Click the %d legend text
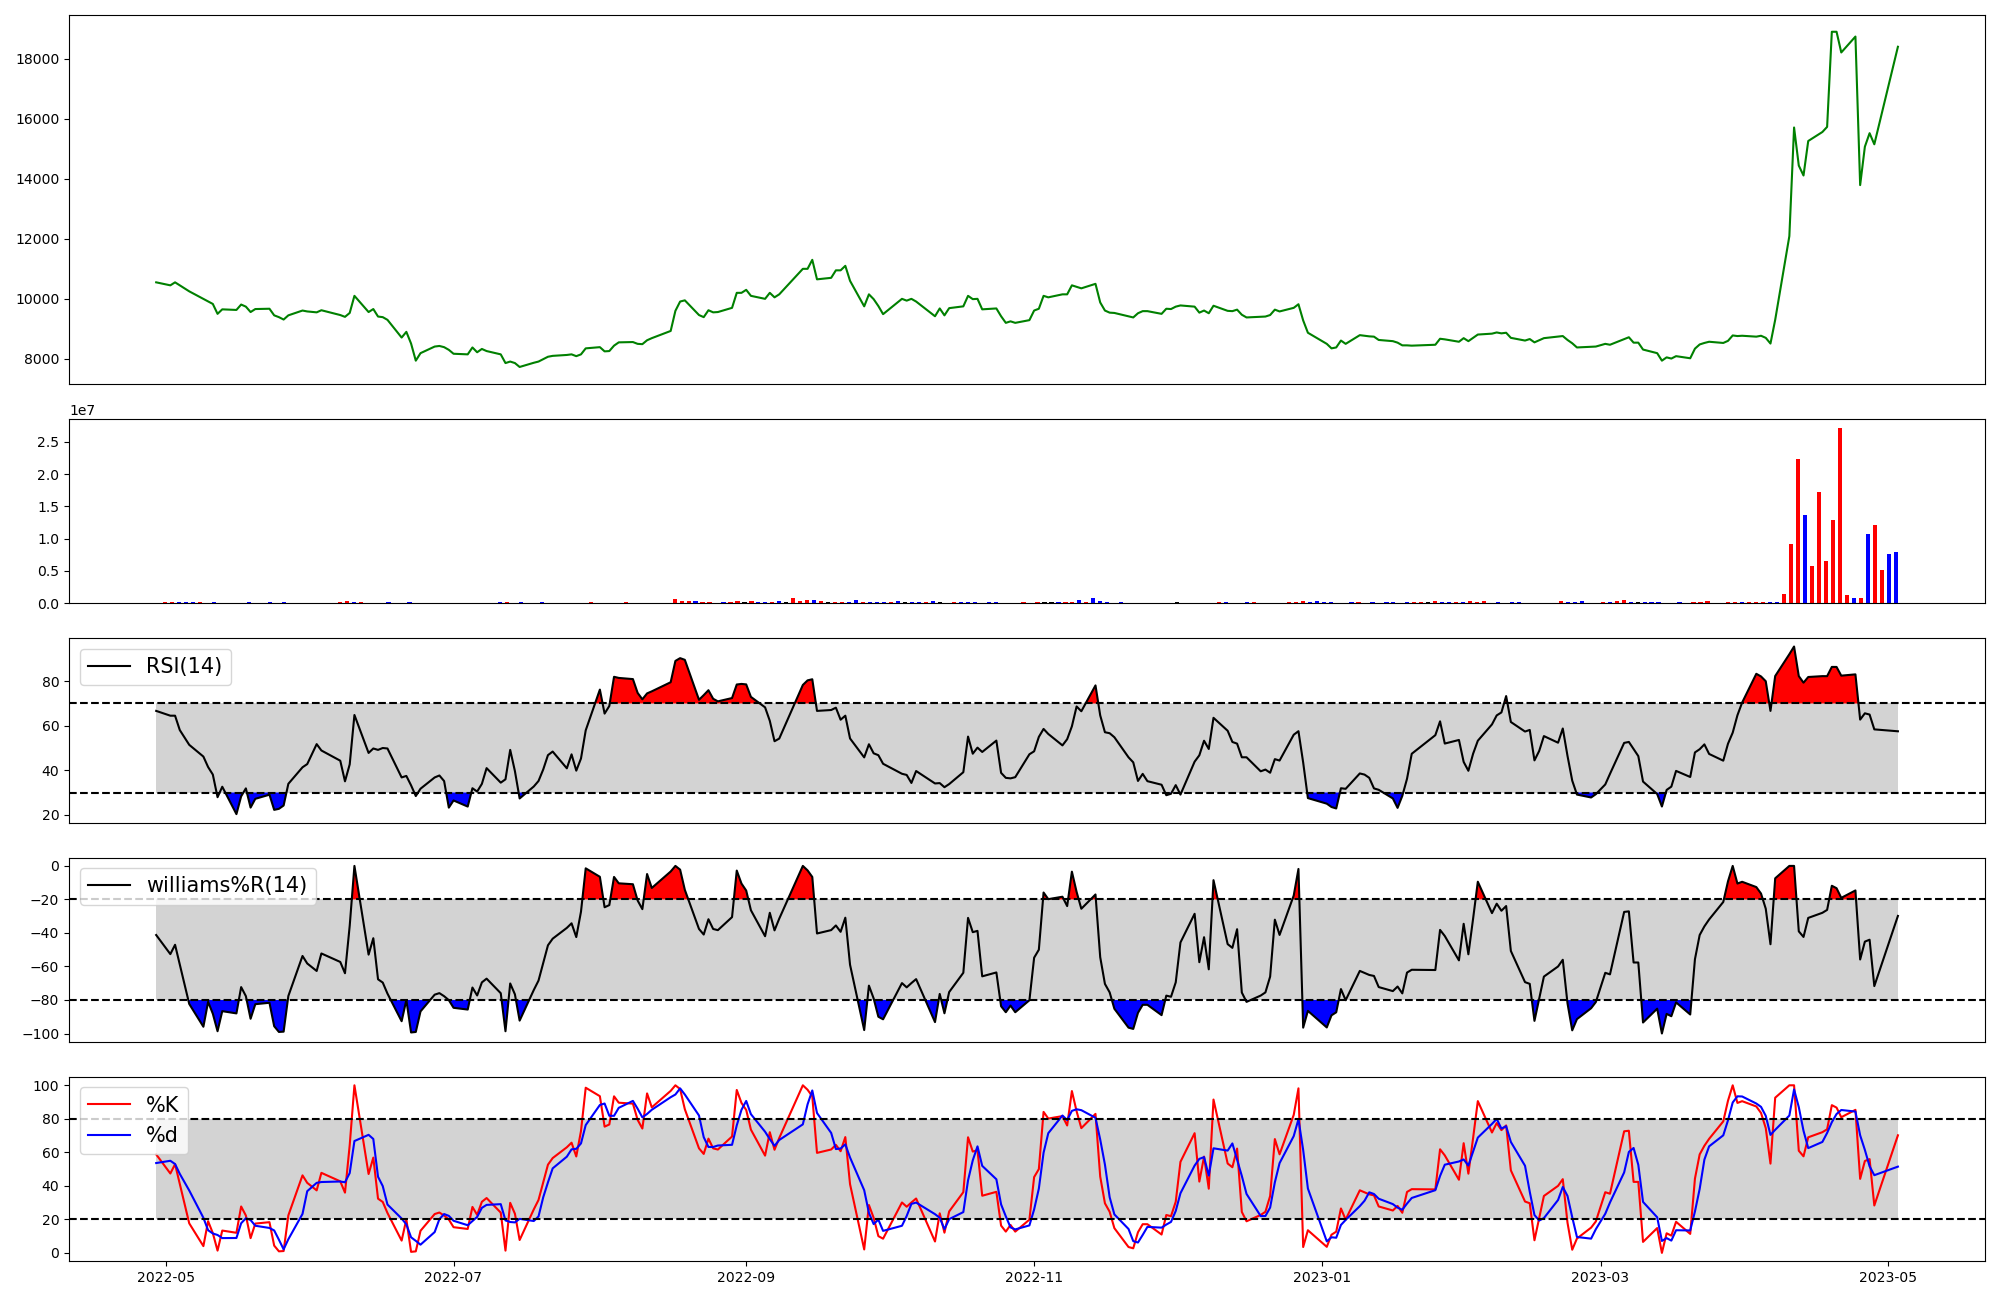 point(161,1135)
